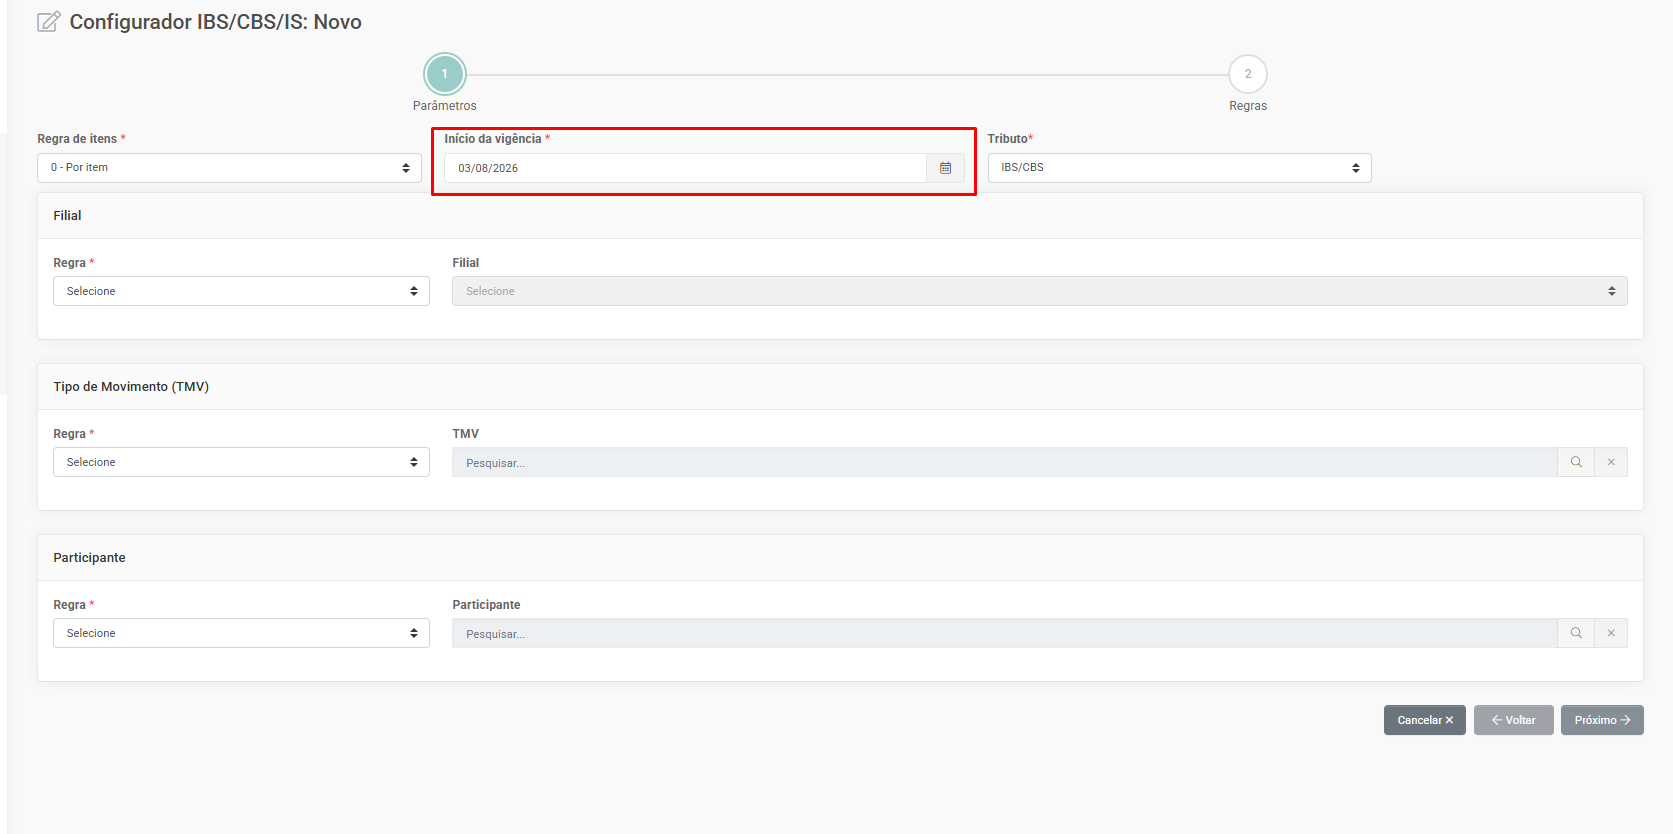
Task: Click the Participante Pesquisar search field
Action: pos(1005,633)
